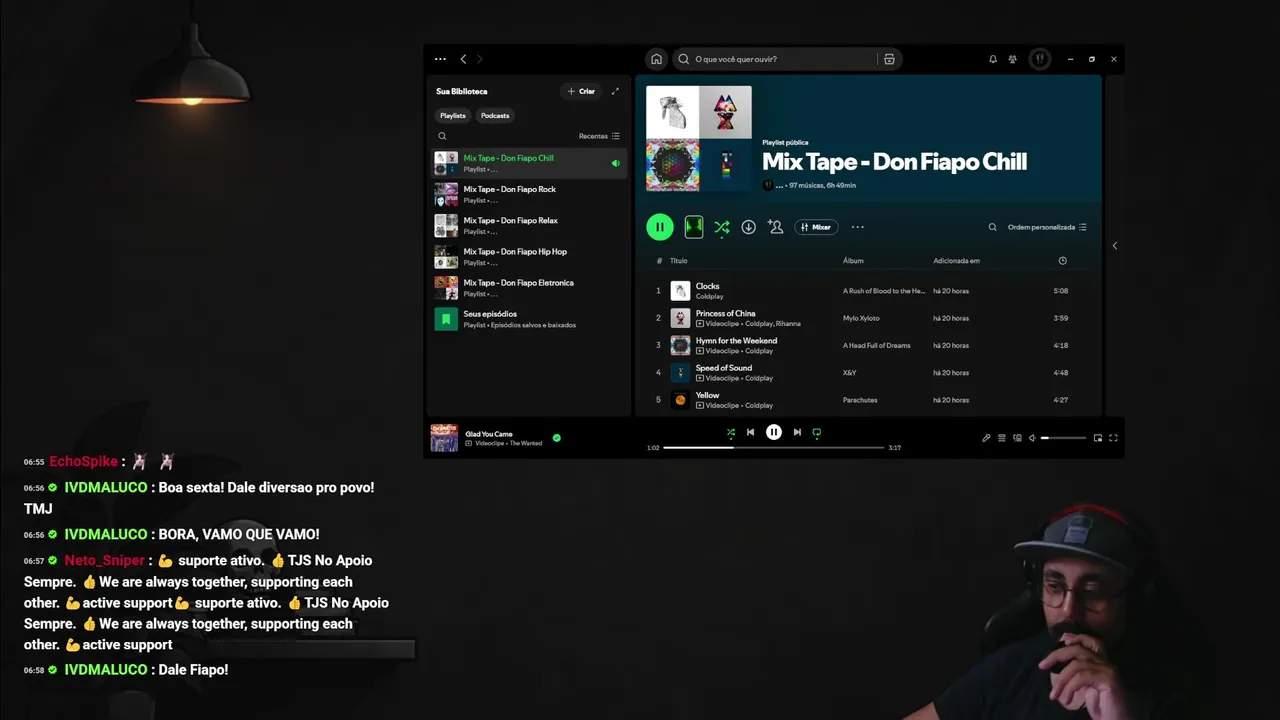Sort by Título column header
The width and height of the screenshot is (1280, 720).
(679, 261)
